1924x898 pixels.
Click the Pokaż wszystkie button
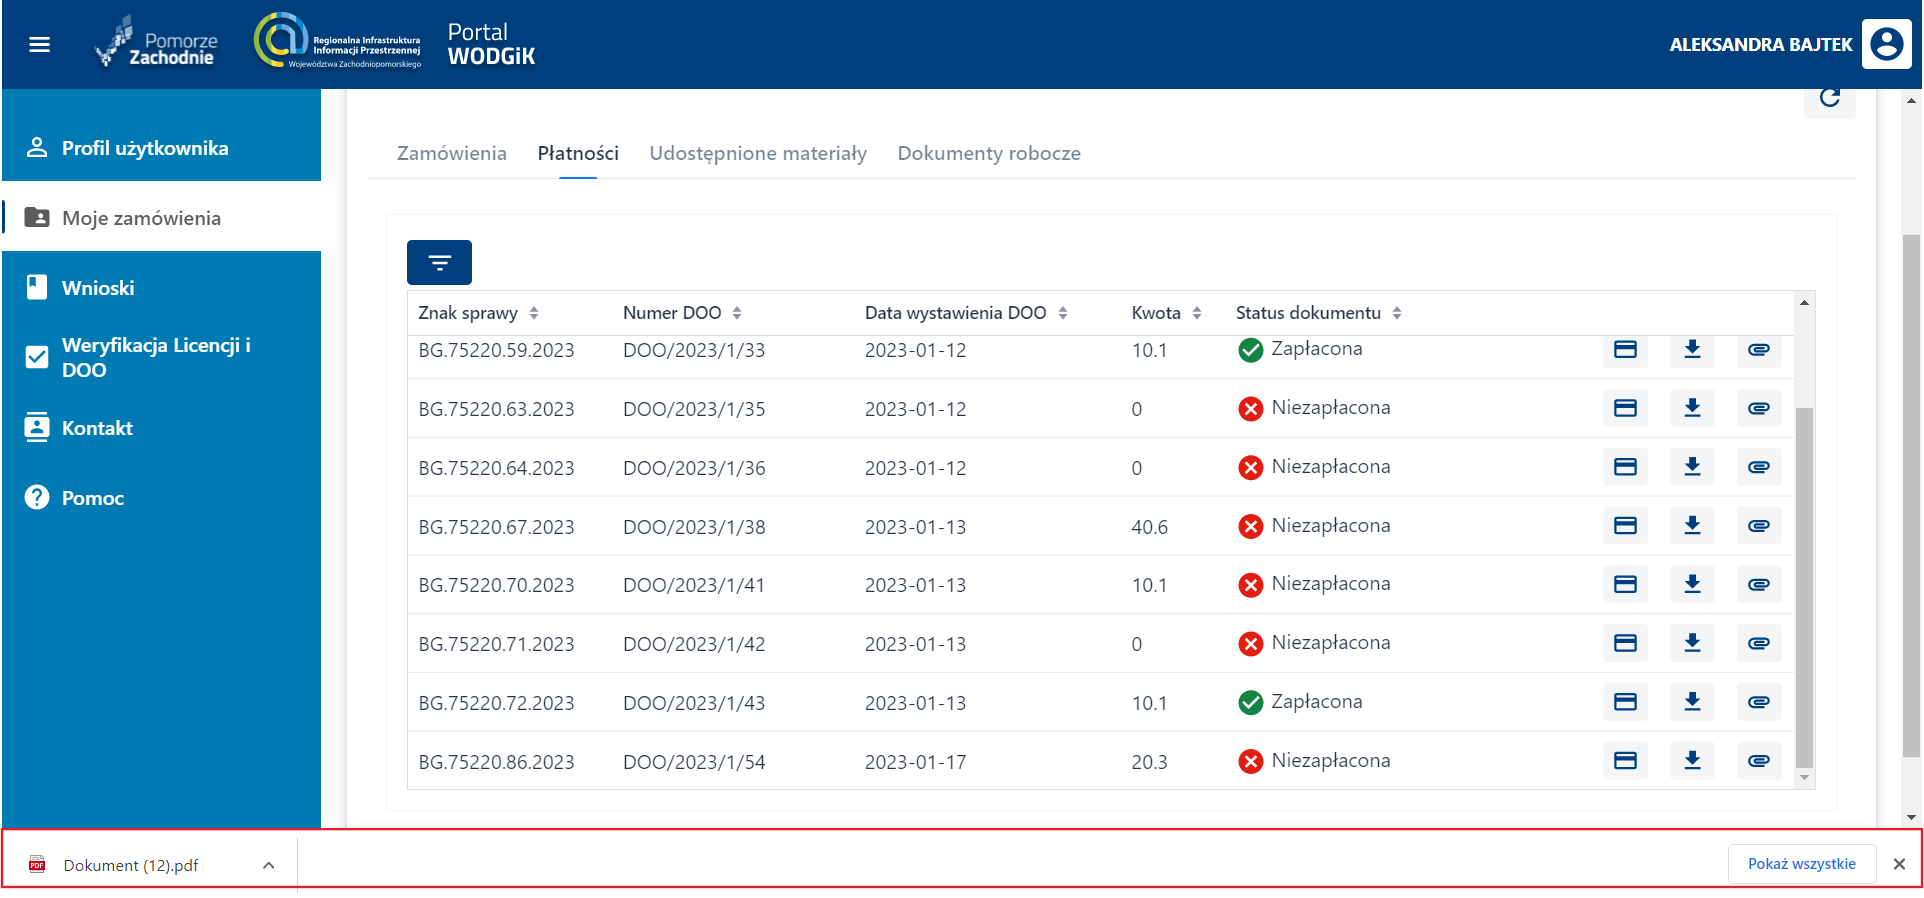[1801, 864]
